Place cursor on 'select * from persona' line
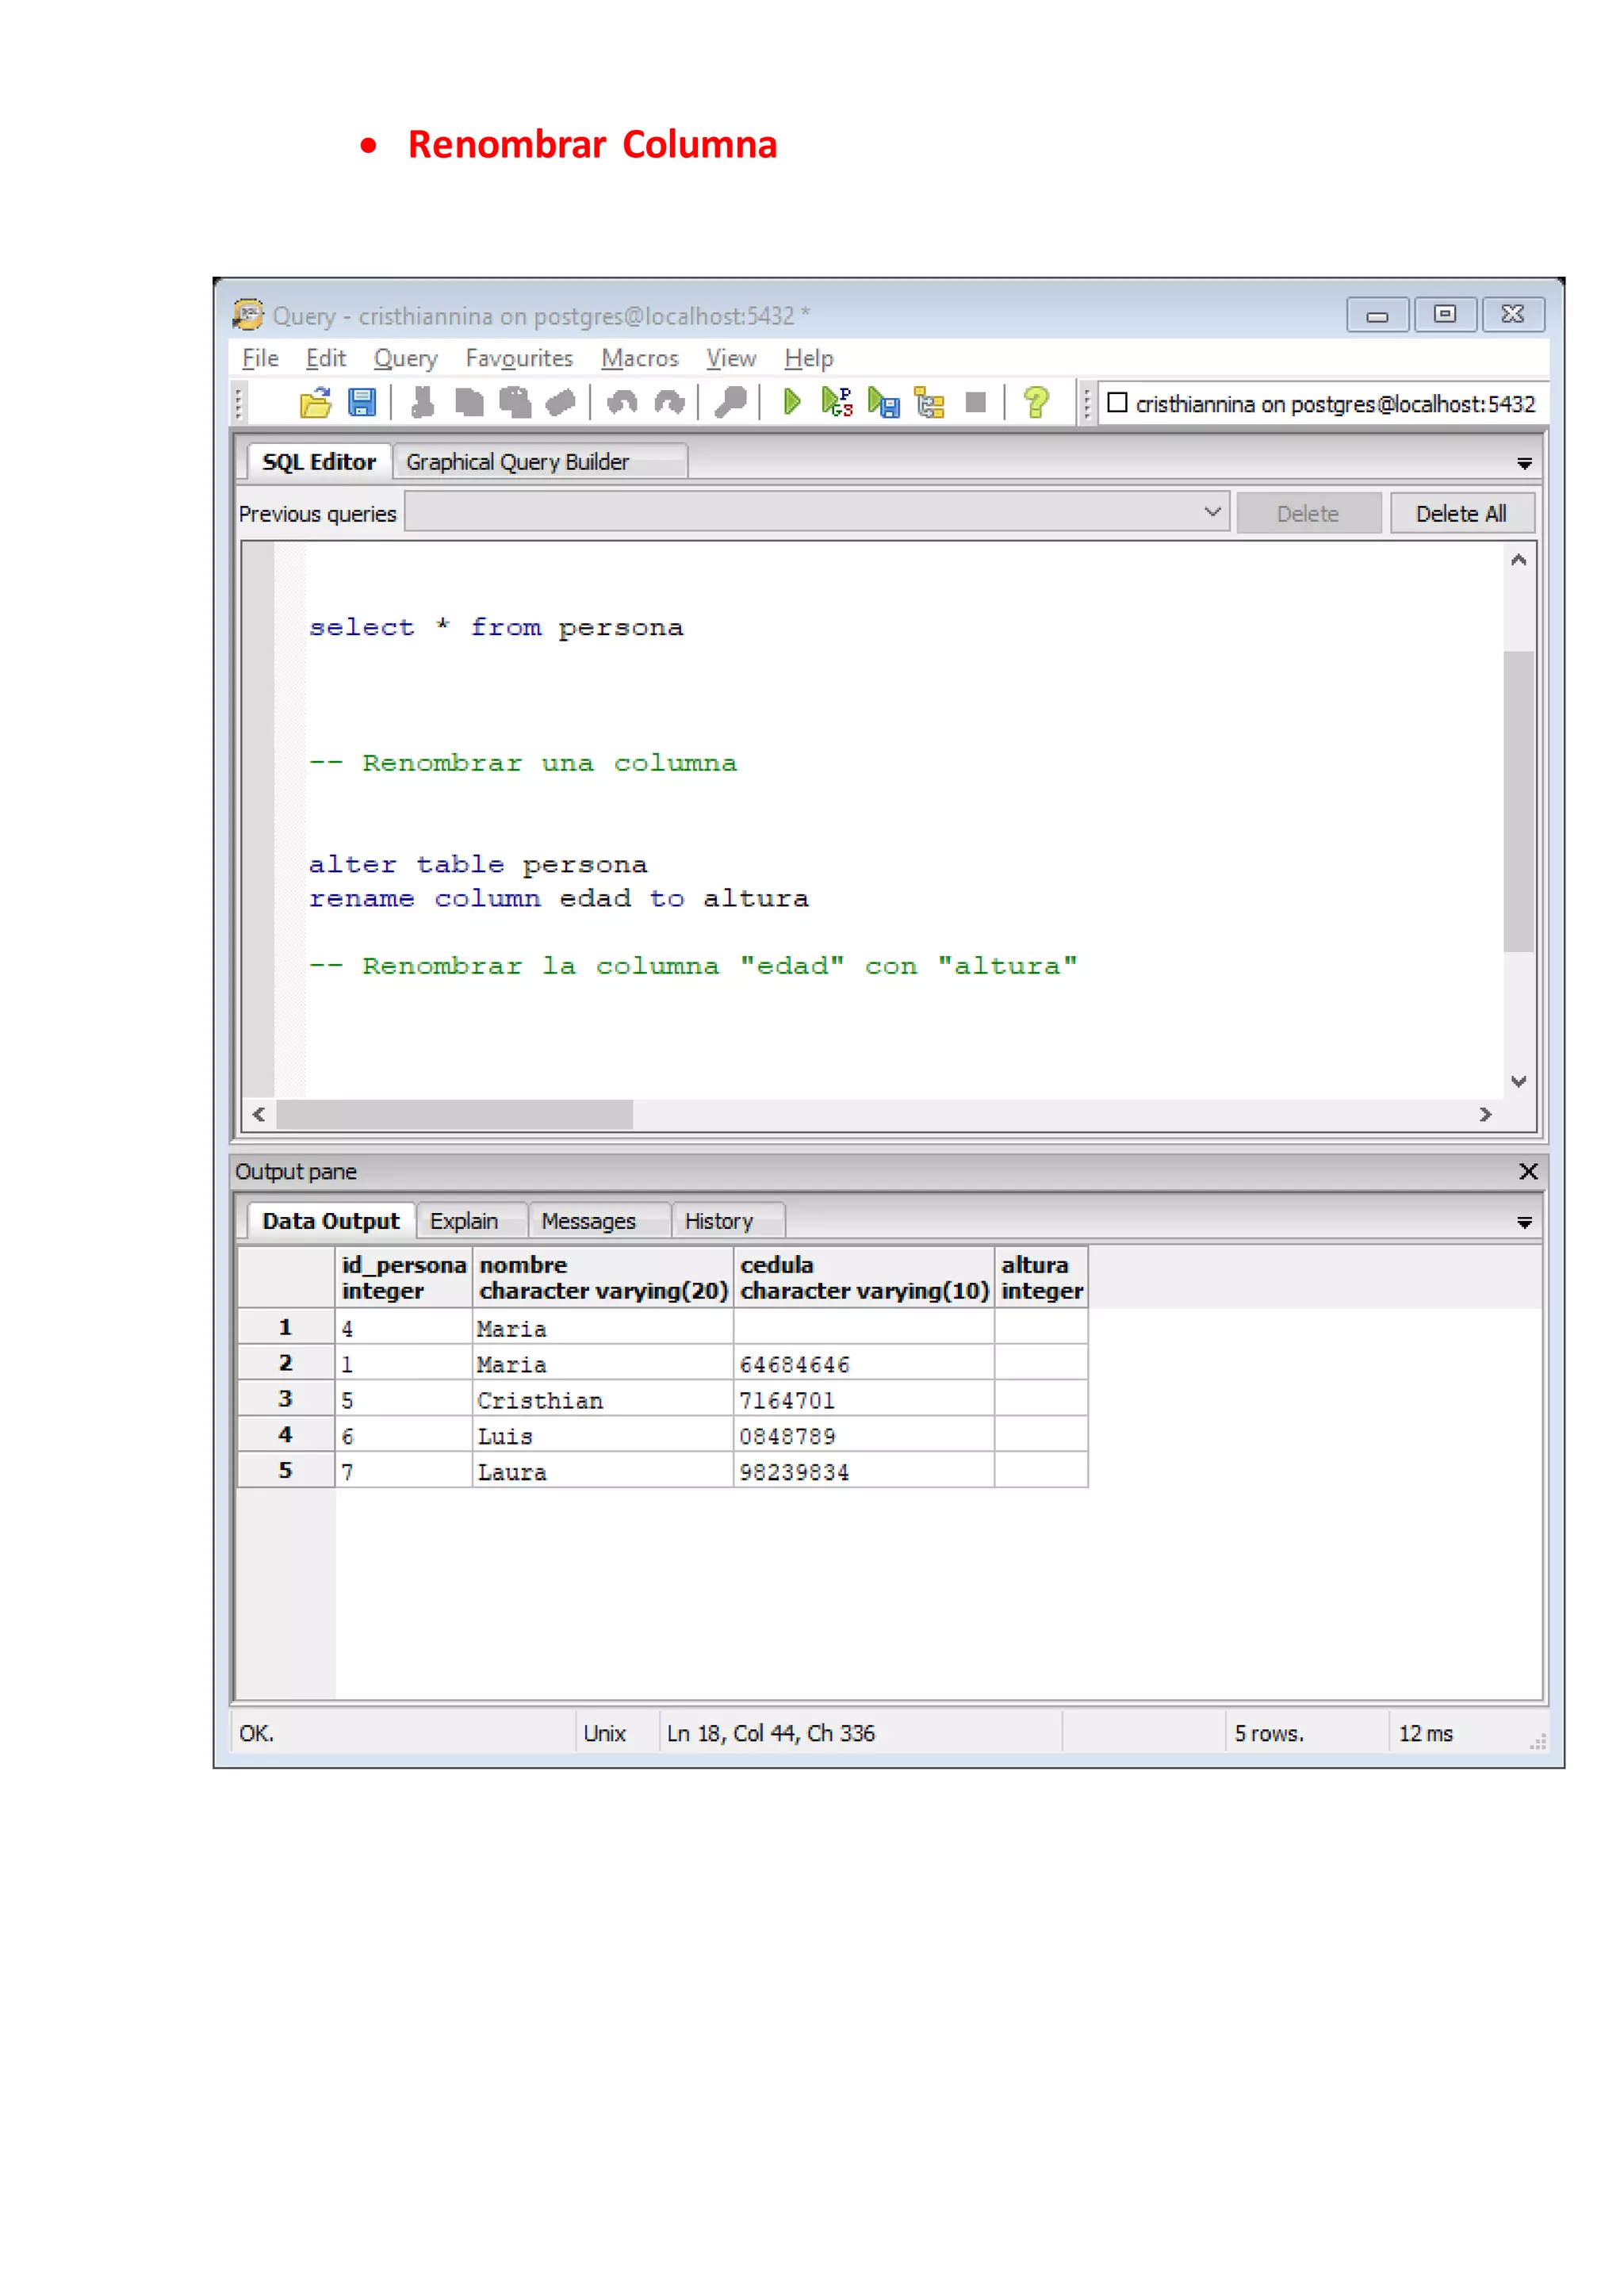 click(496, 627)
